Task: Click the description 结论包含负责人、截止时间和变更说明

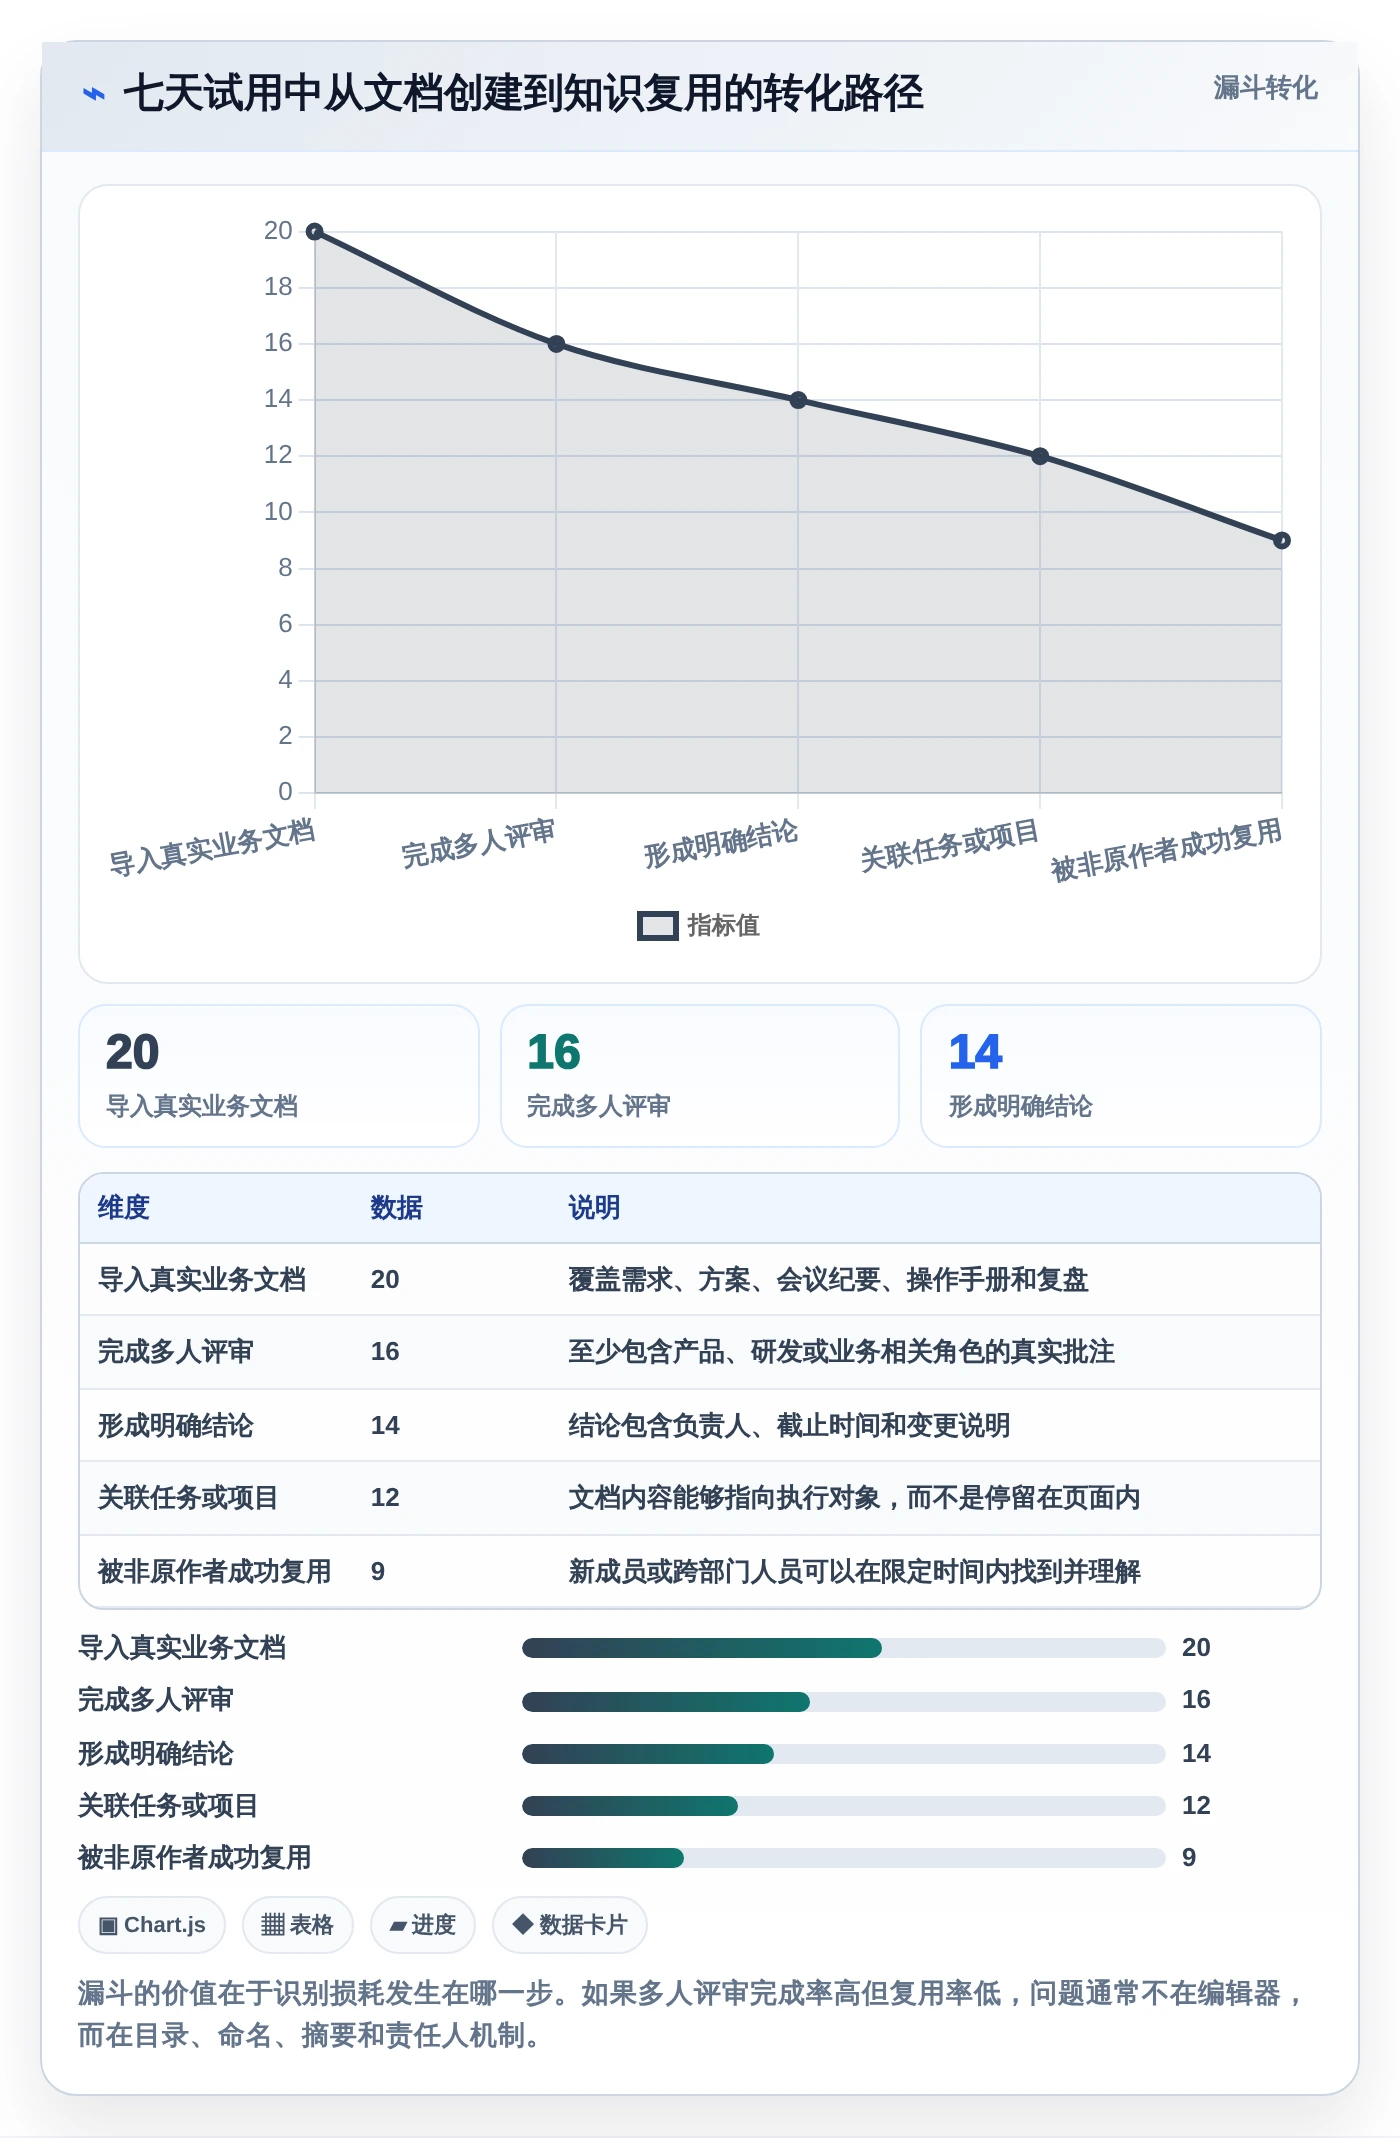Action: [x=789, y=1425]
